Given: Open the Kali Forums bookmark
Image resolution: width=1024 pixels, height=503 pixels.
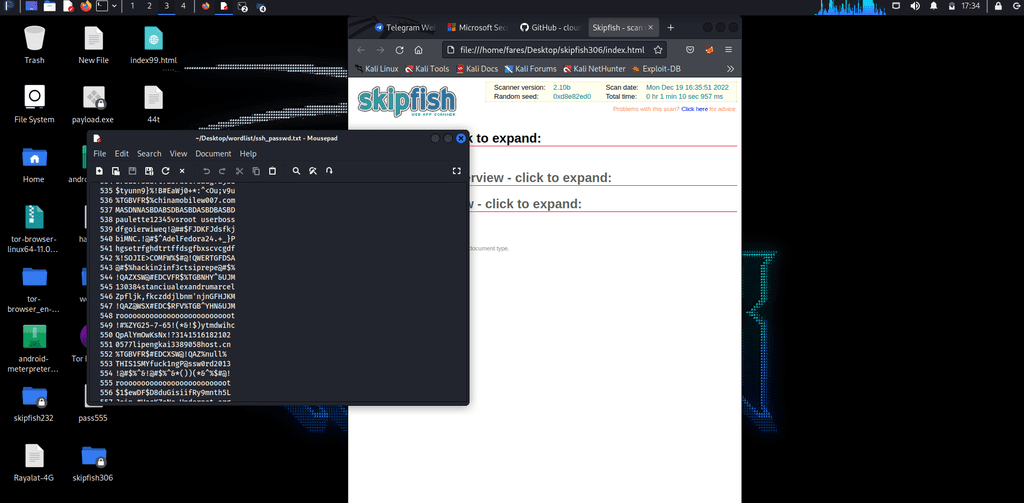Looking at the screenshot, I should (530, 69).
